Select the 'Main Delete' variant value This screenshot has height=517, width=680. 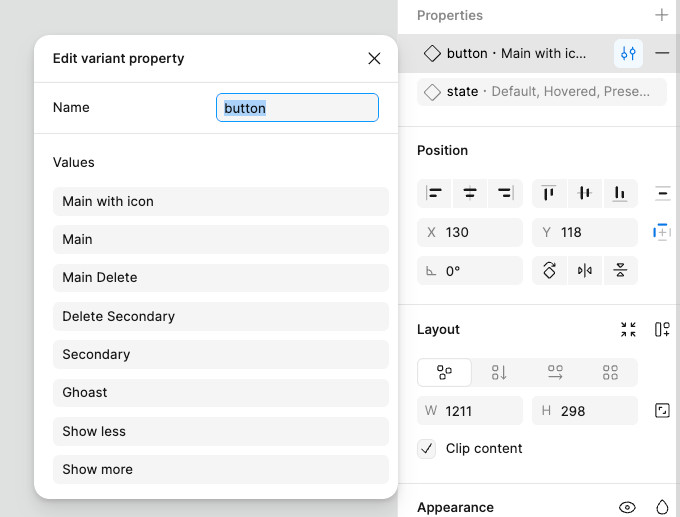click(x=220, y=277)
